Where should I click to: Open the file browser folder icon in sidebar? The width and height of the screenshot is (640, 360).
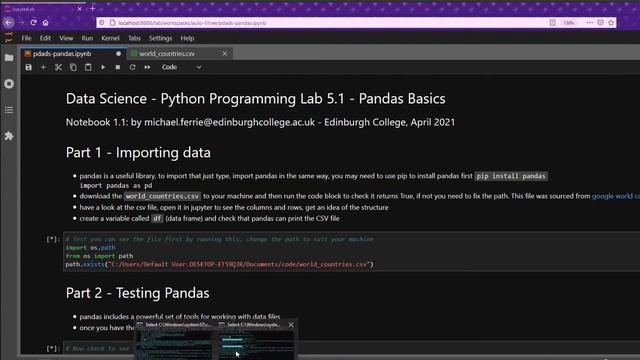tap(9, 58)
